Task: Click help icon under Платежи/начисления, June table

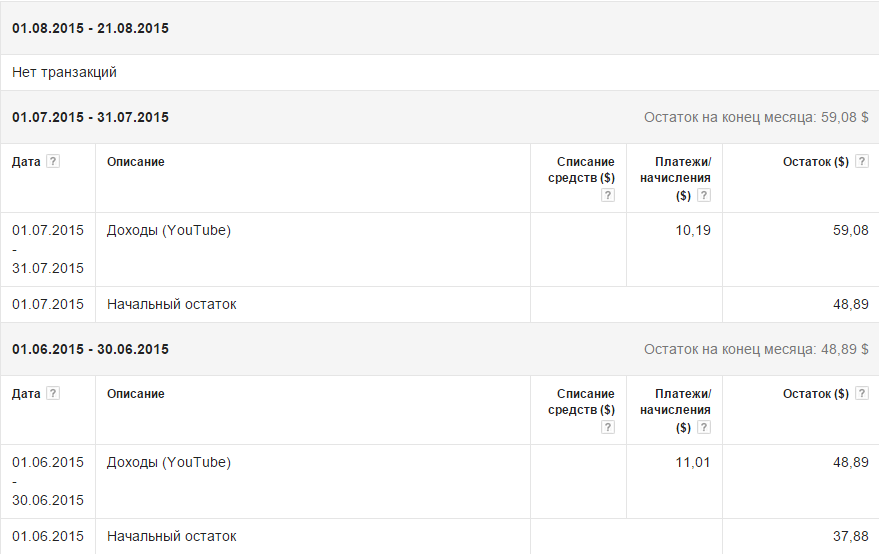Action: coord(704,427)
